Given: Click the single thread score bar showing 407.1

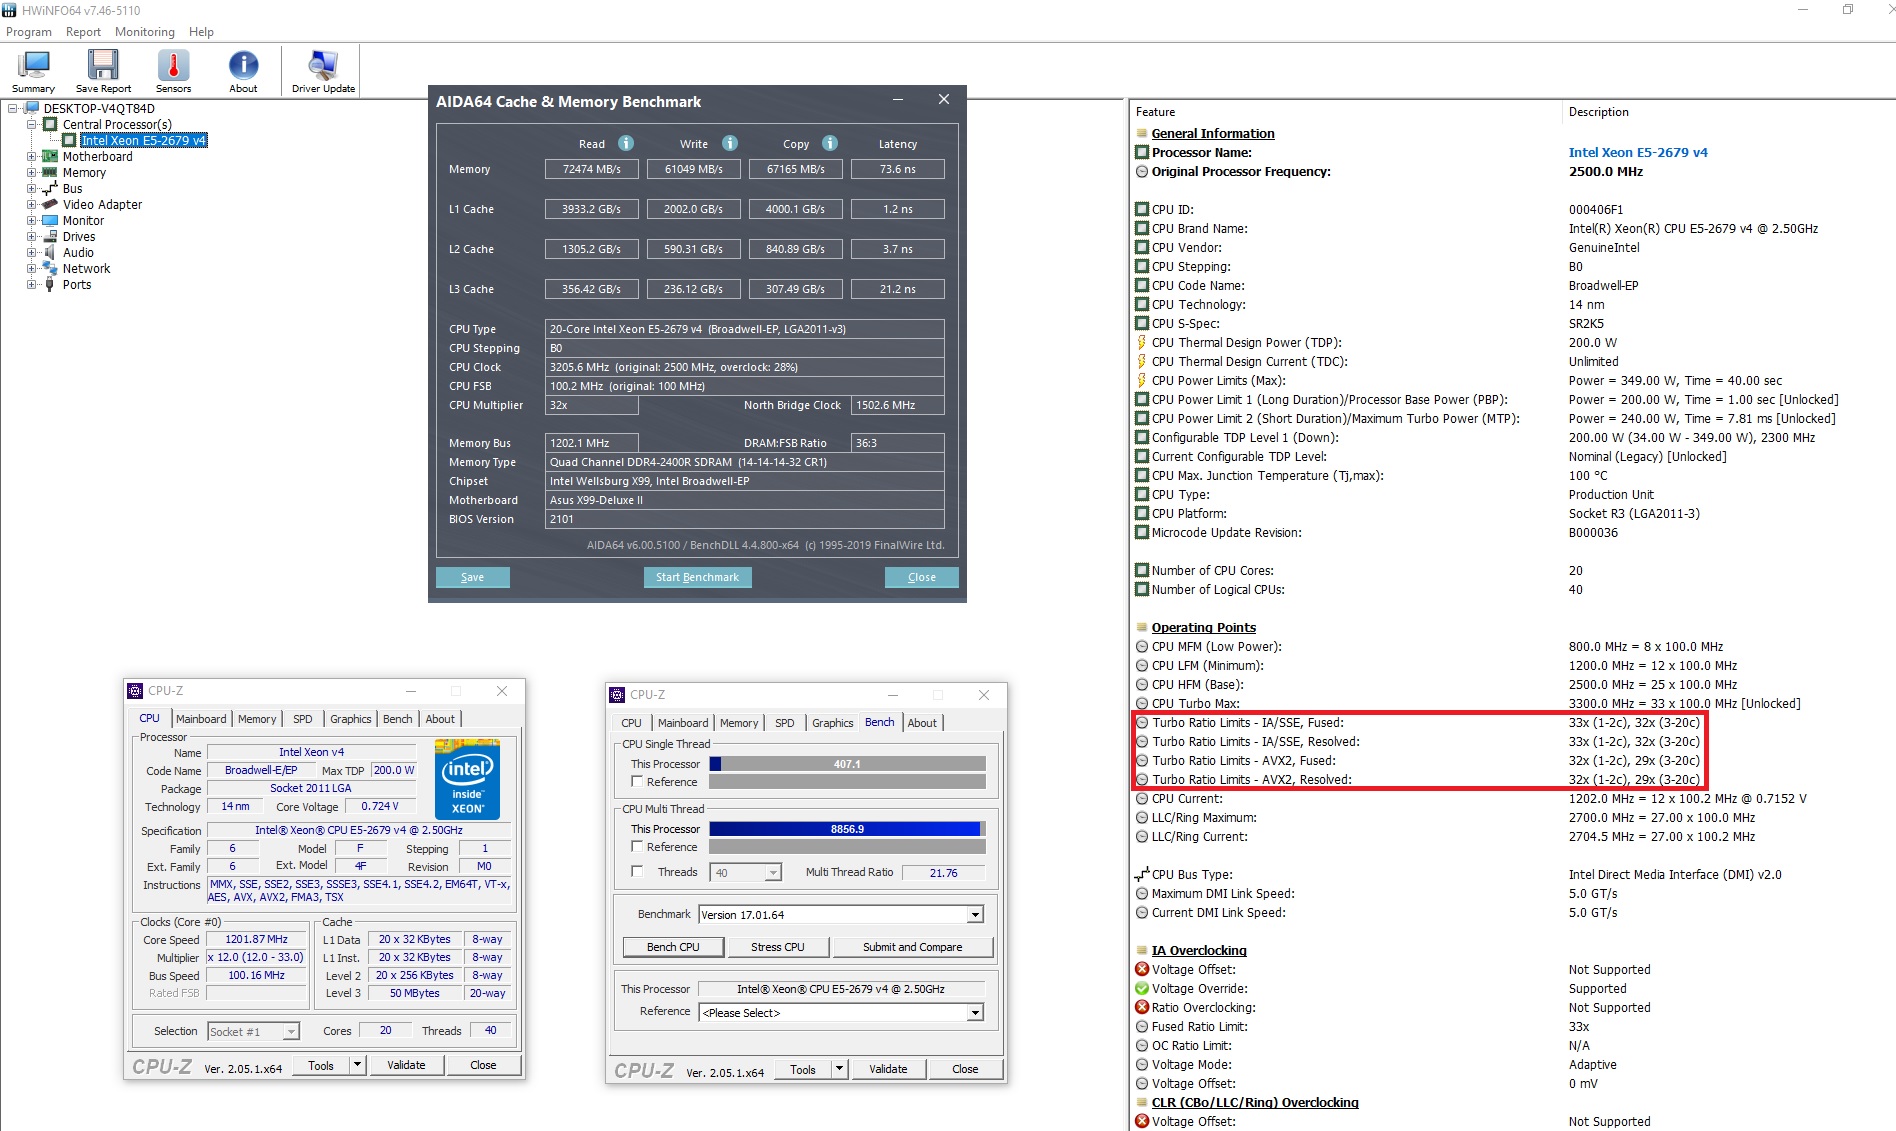Looking at the screenshot, I should click(848, 764).
